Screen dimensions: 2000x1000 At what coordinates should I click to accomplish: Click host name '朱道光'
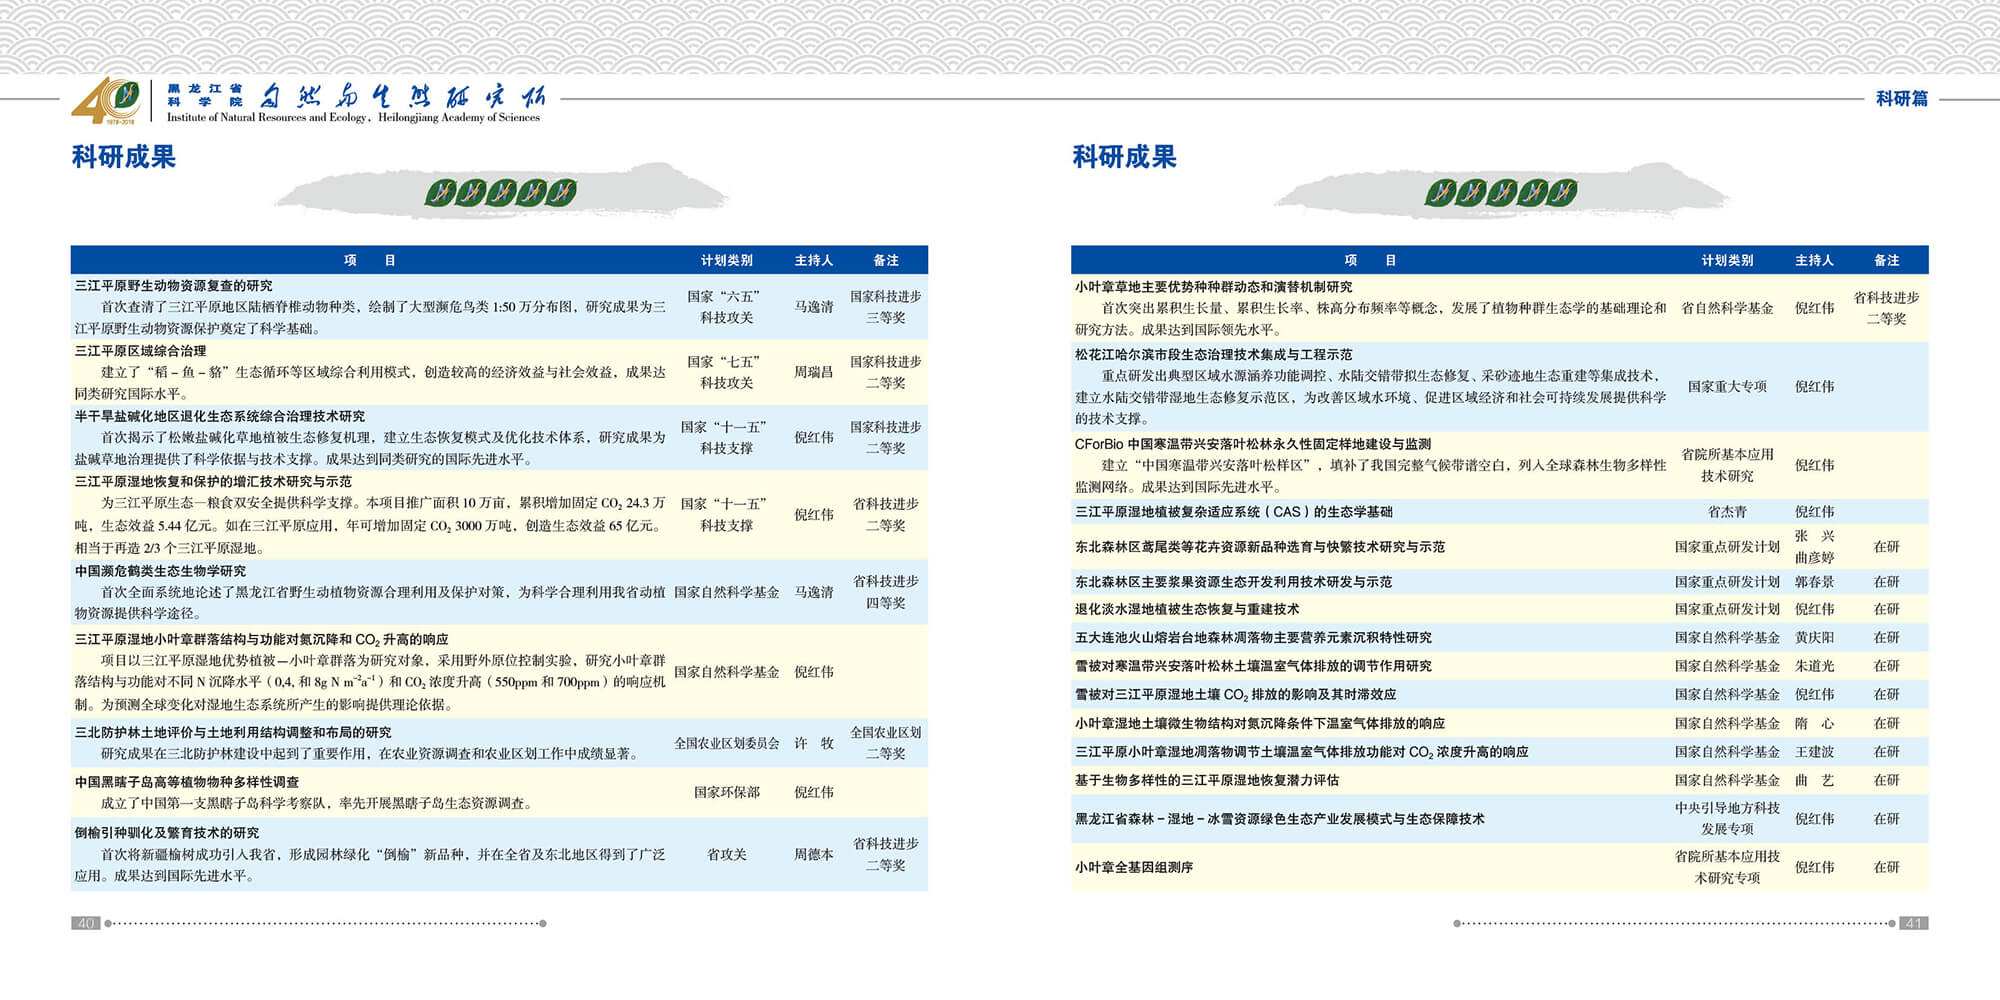pyautogui.click(x=1814, y=666)
